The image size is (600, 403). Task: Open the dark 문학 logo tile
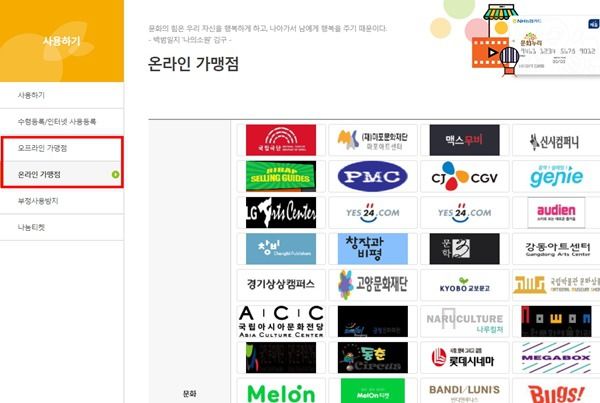click(464, 249)
